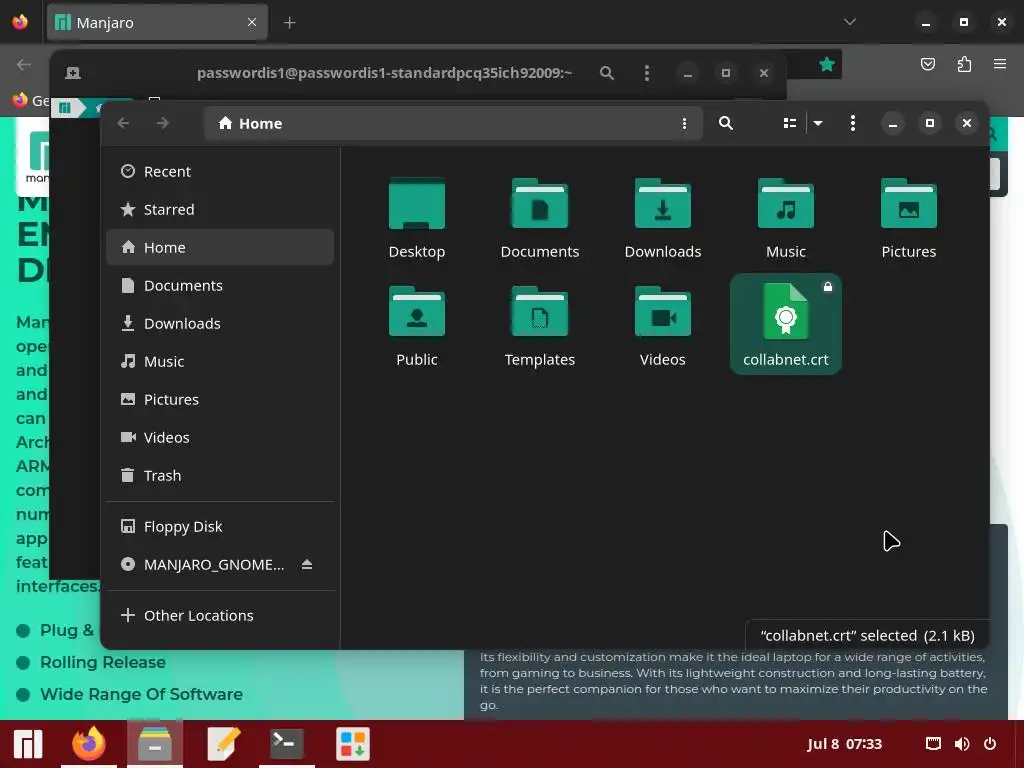Open Firefox hamburger application menu
Viewport: 1024px width, 768px height.
tap(1000, 64)
